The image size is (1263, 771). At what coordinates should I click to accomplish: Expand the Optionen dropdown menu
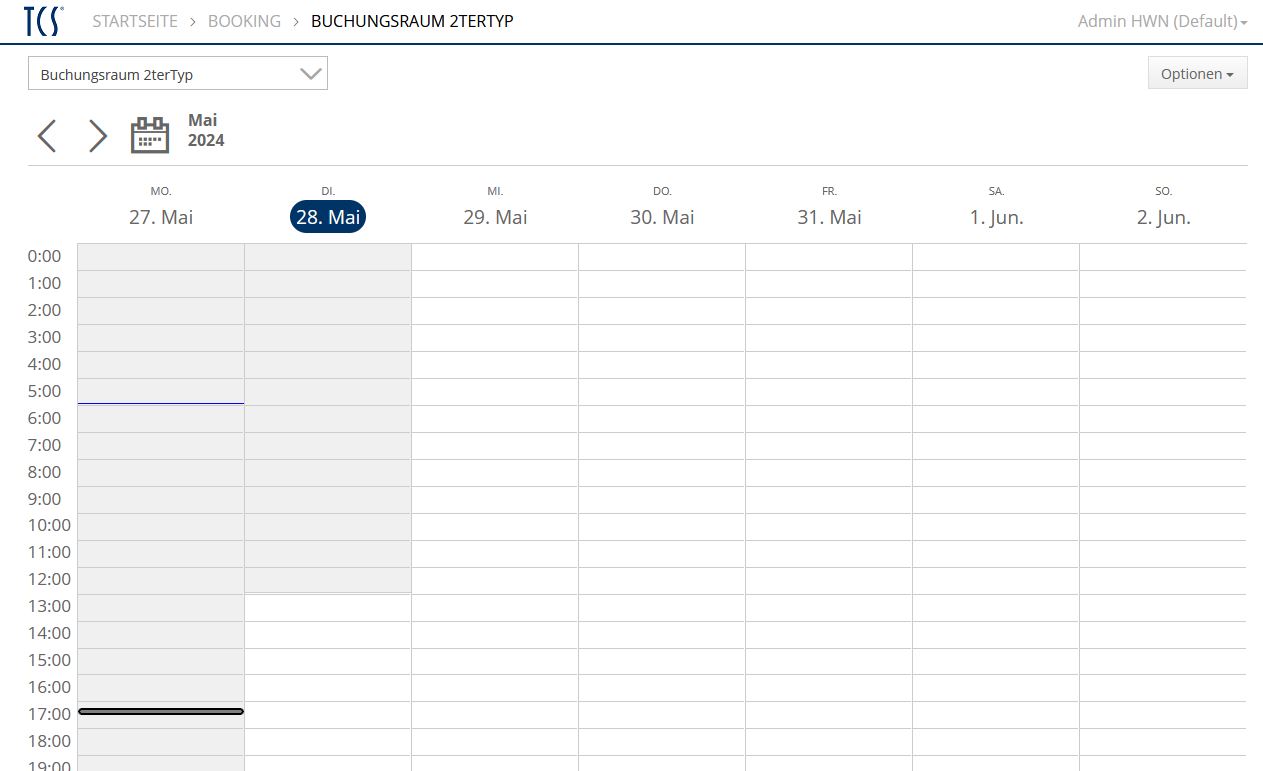[x=1197, y=73]
